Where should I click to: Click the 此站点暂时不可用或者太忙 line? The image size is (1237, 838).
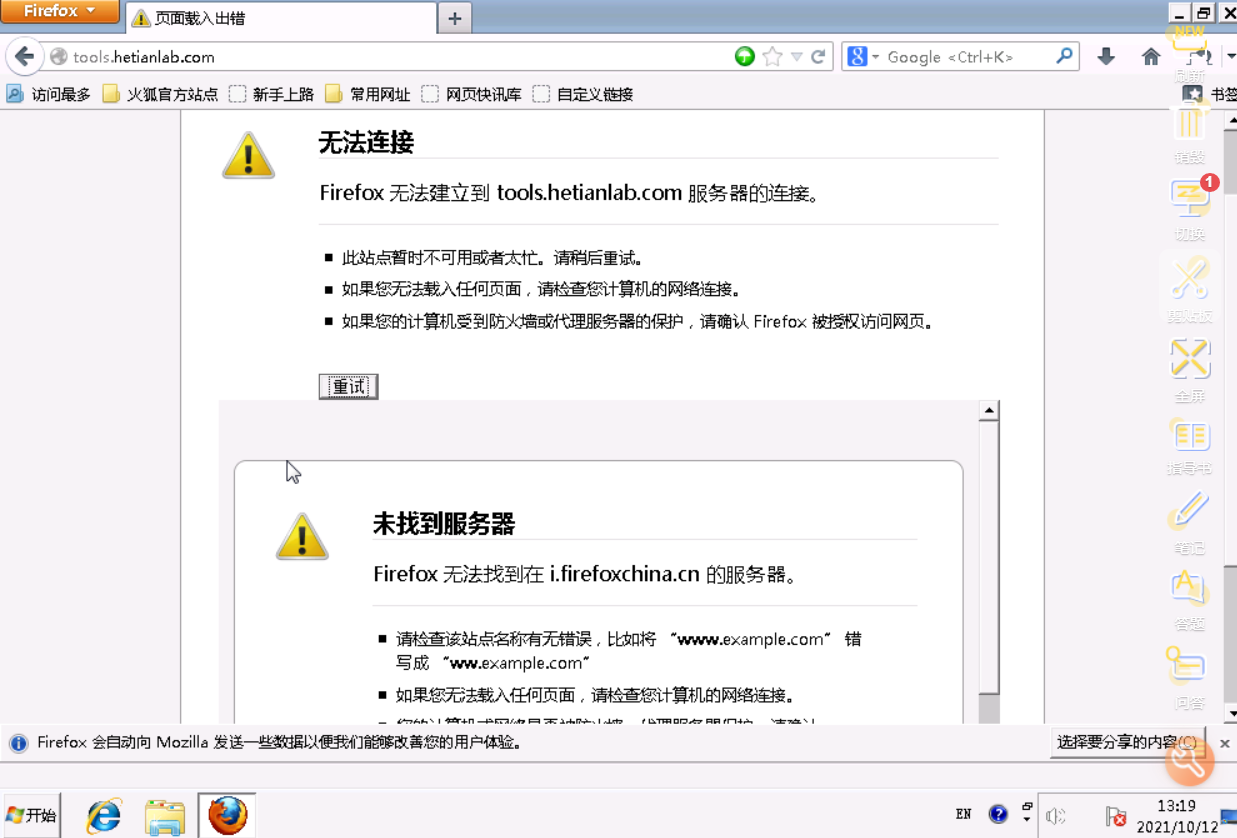[493, 258]
